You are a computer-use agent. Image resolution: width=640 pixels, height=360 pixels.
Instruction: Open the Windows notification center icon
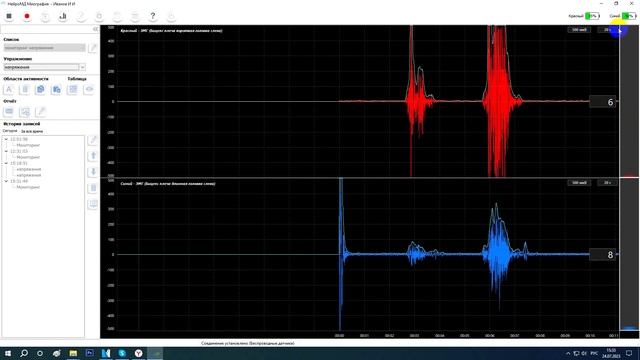[x=629, y=353]
